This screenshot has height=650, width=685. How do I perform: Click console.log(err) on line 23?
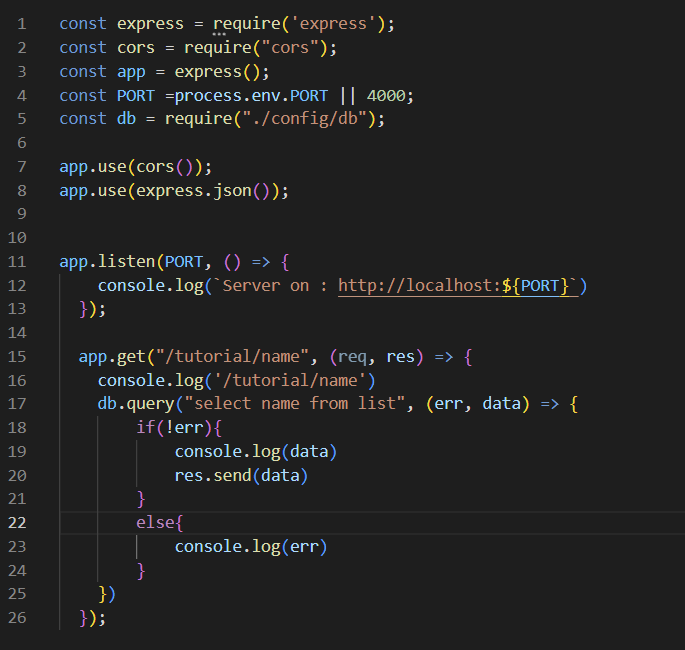pyautogui.click(x=251, y=546)
